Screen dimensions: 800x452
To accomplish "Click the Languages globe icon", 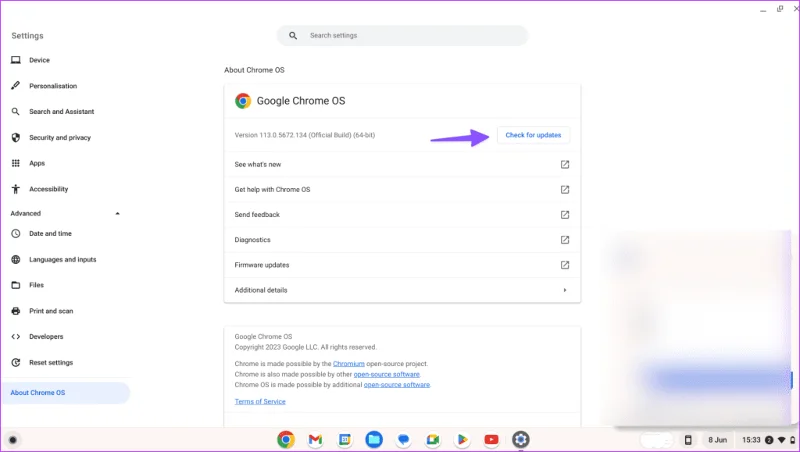I will [x=16, y=259].
